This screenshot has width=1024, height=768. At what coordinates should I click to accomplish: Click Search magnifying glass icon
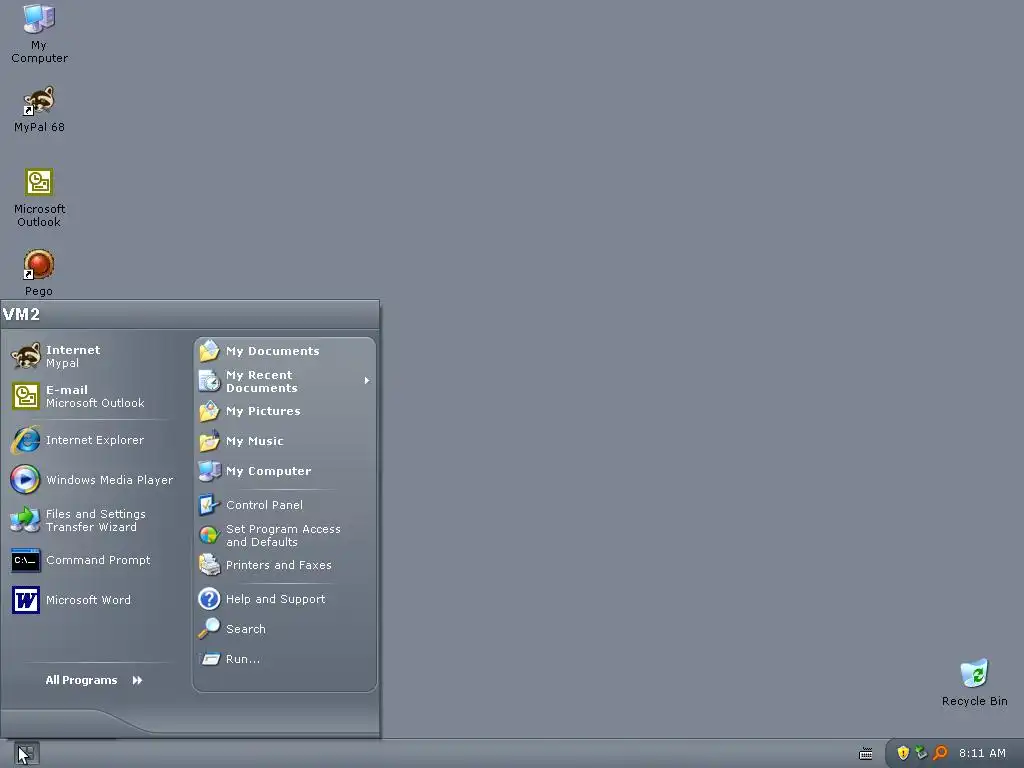click(x=209, y=629)
